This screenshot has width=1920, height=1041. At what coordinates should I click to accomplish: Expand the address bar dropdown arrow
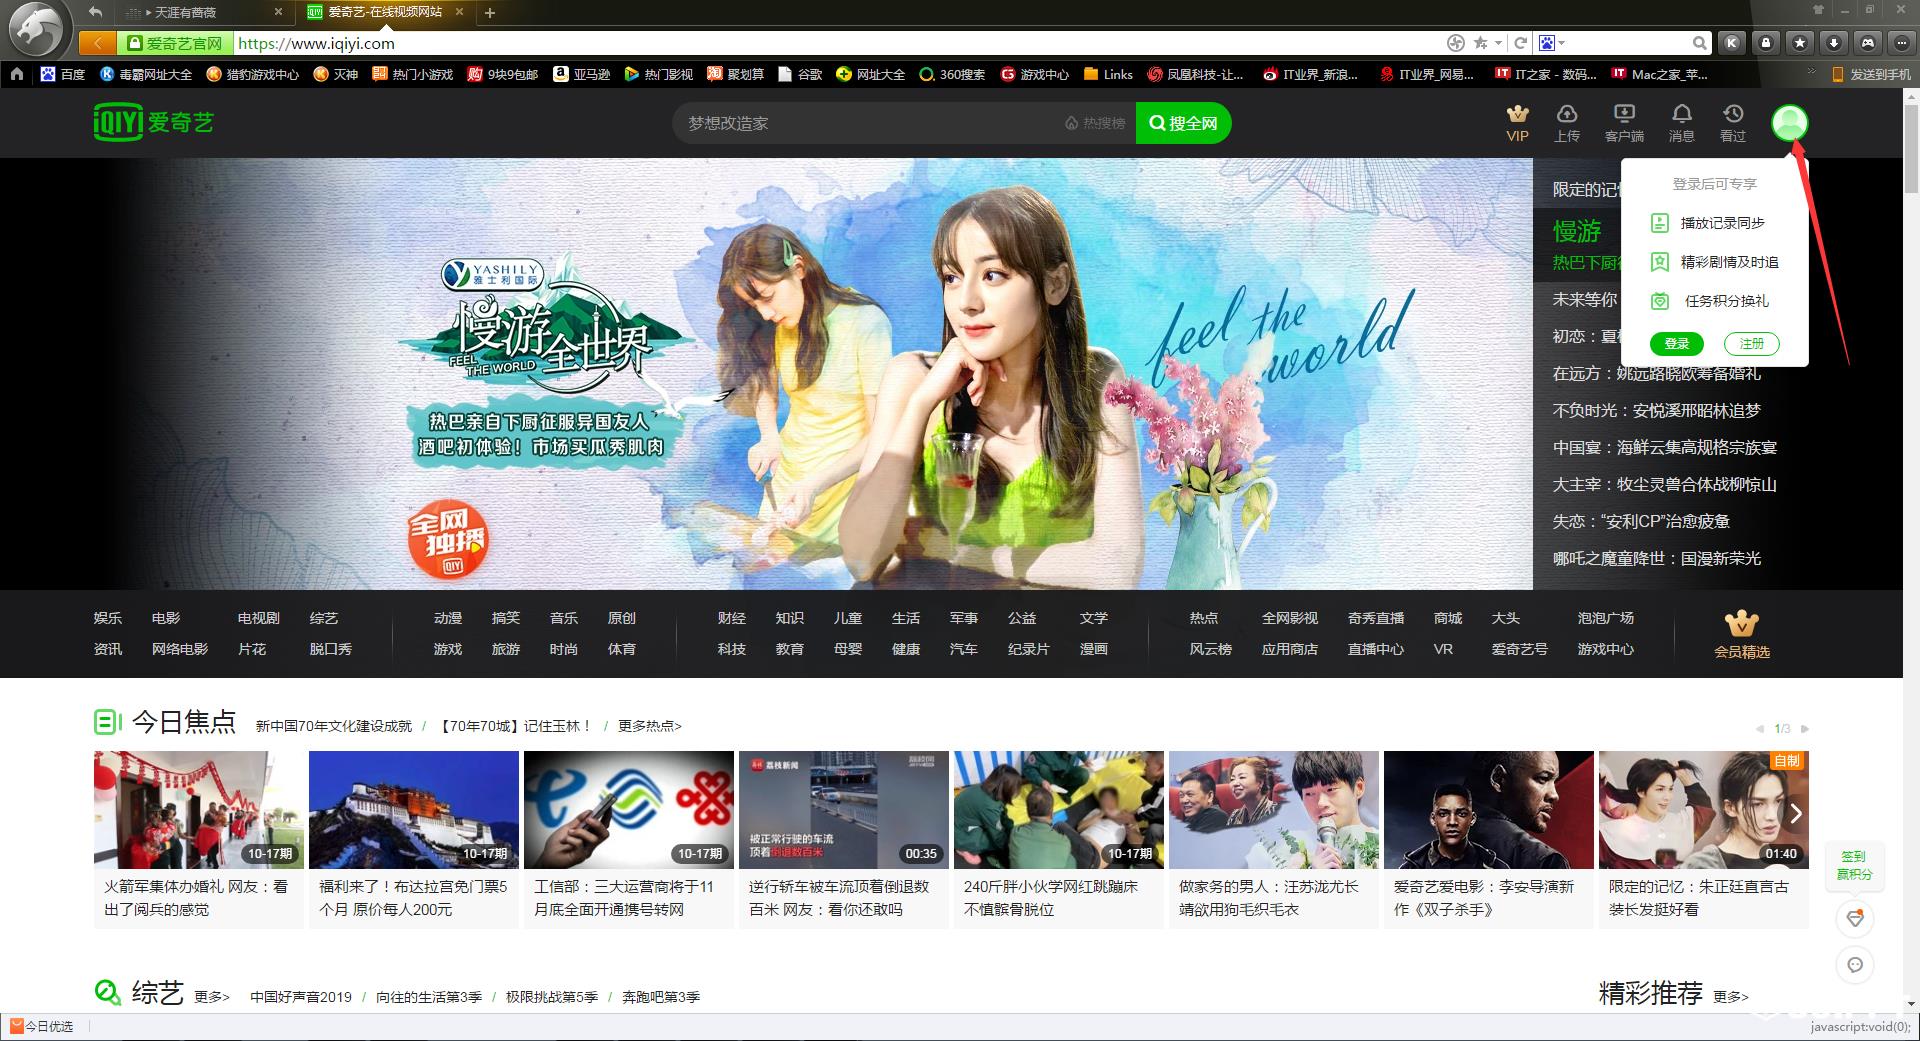click(1498, 43)
